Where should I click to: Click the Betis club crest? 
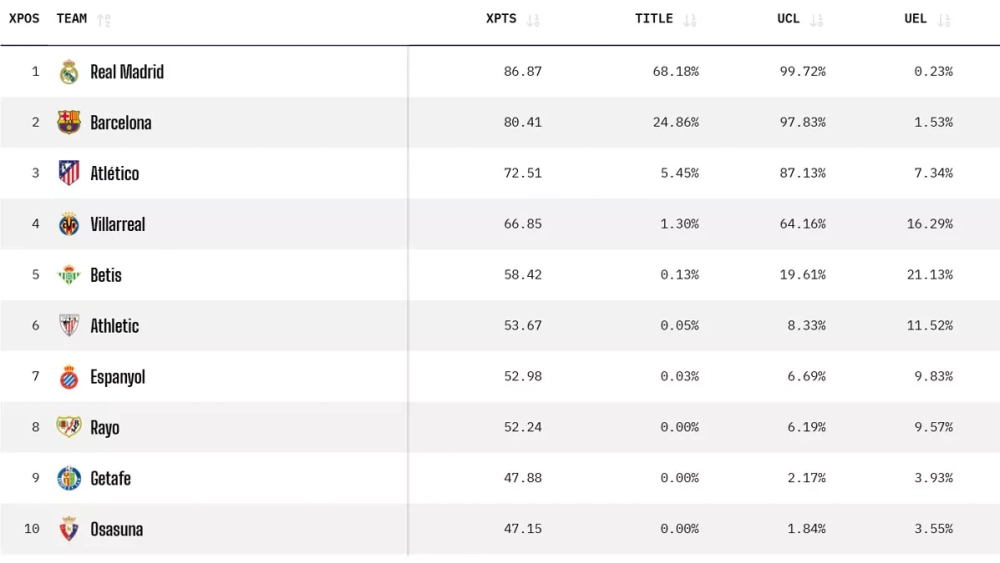(69, 275)
